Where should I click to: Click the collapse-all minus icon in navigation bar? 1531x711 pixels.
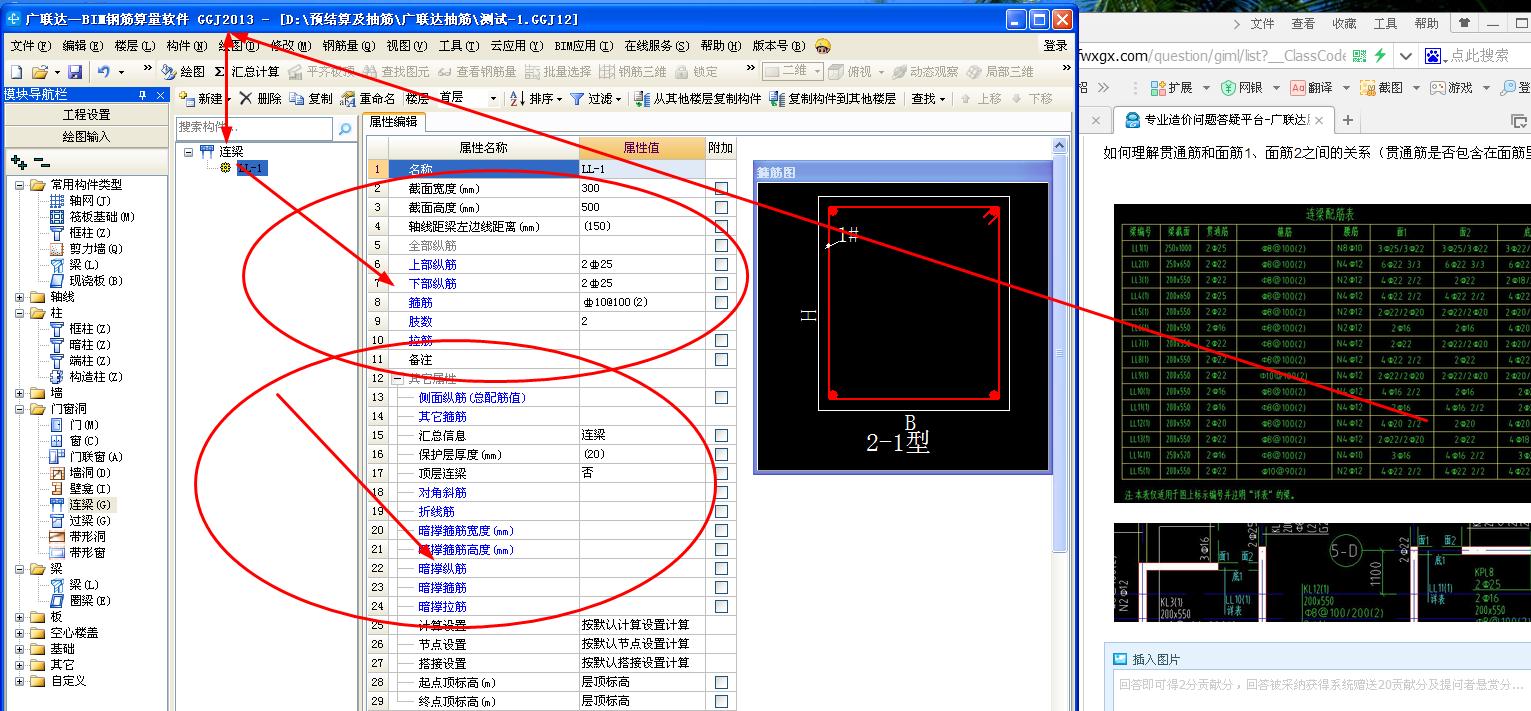coord(41,162)
